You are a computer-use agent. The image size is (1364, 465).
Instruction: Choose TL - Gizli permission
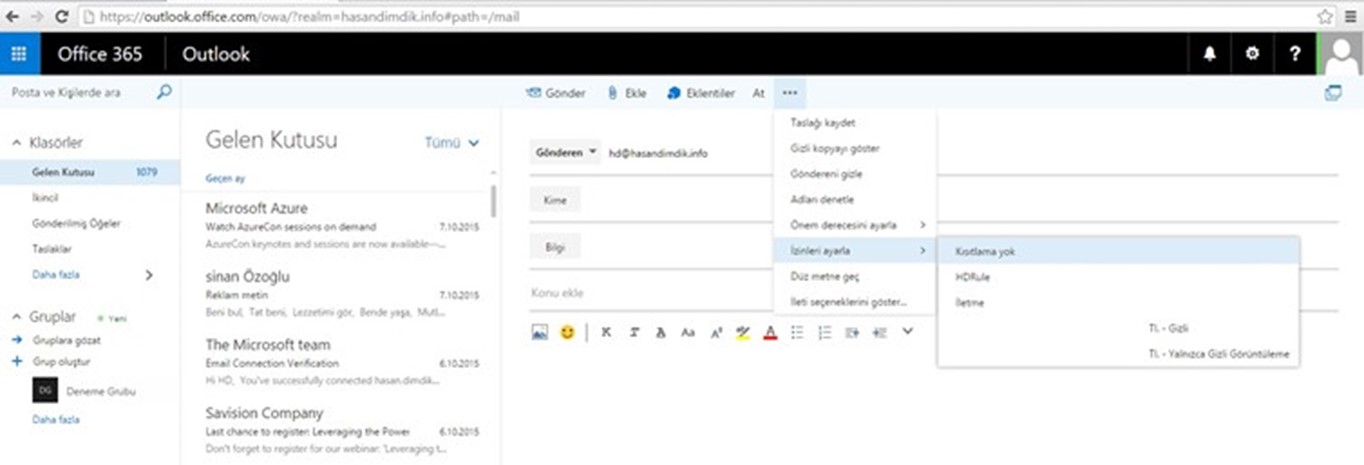(x=1118, y=328)
